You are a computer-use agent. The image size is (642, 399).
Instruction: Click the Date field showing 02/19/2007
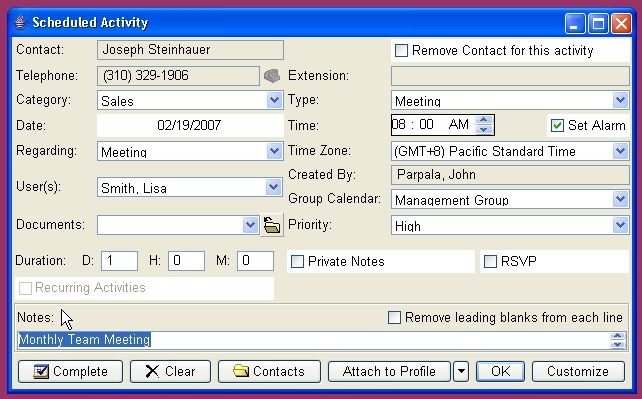(190, 125)
